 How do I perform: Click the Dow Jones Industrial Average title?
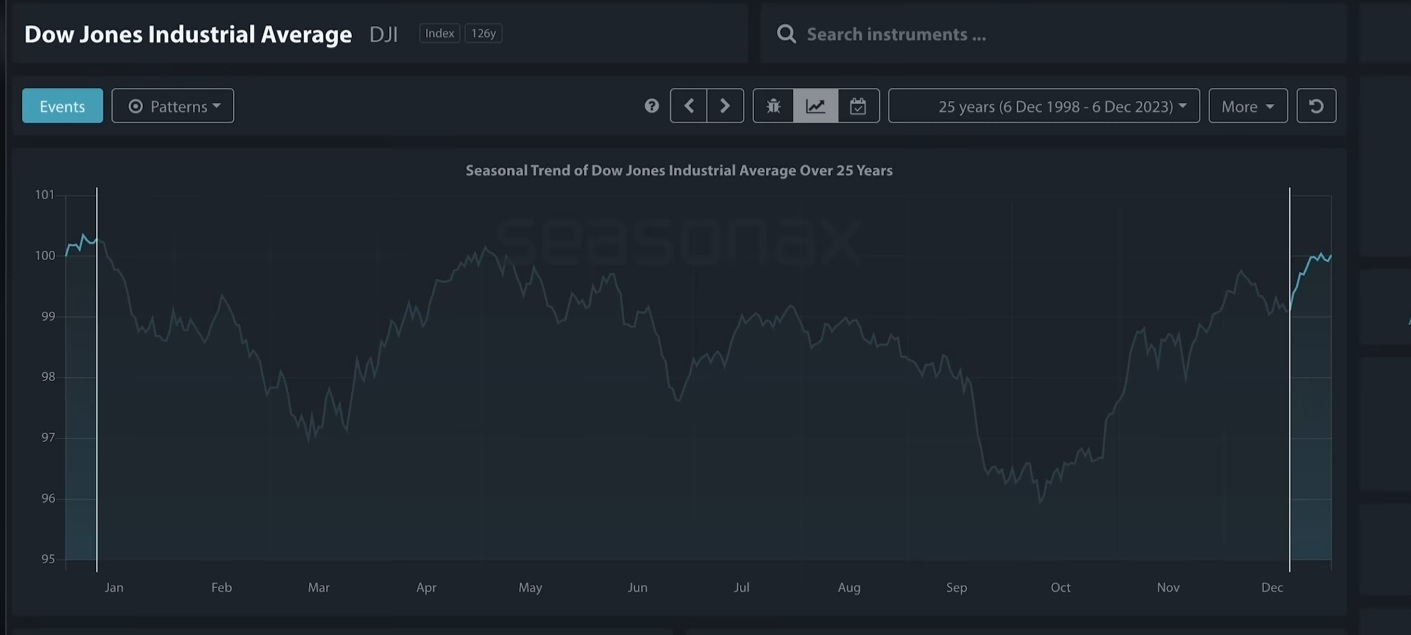tap(188, 34)
